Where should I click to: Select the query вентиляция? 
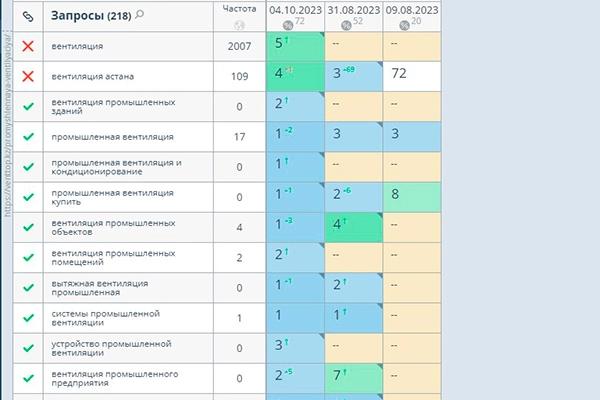pyautogui.click(x=77, y=46)
